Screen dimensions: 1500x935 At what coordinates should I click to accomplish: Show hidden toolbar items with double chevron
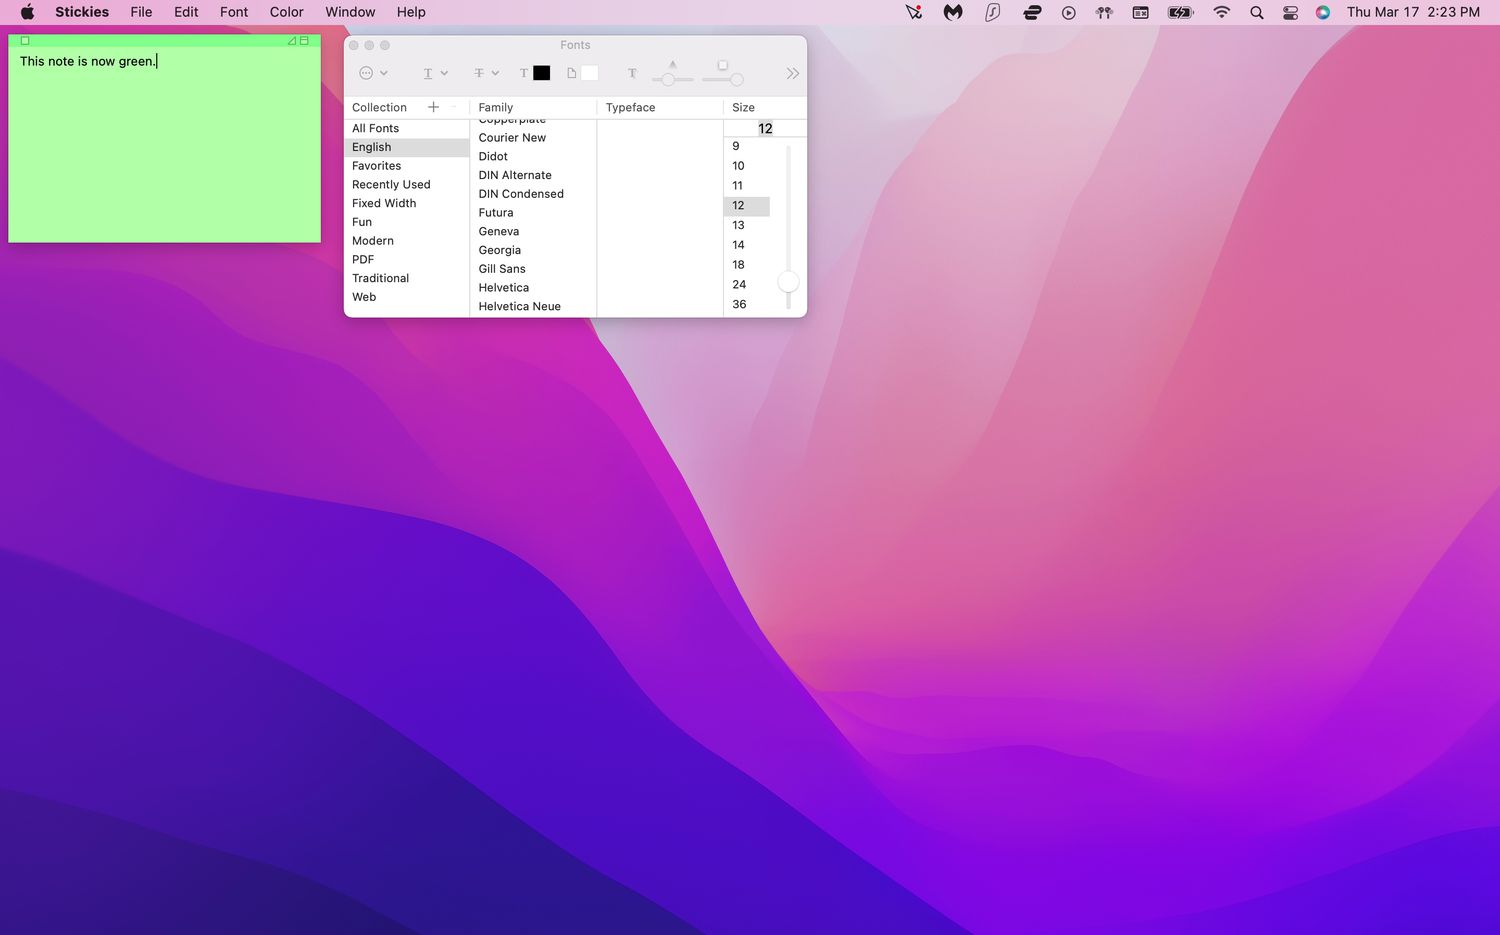coord(792,73)
